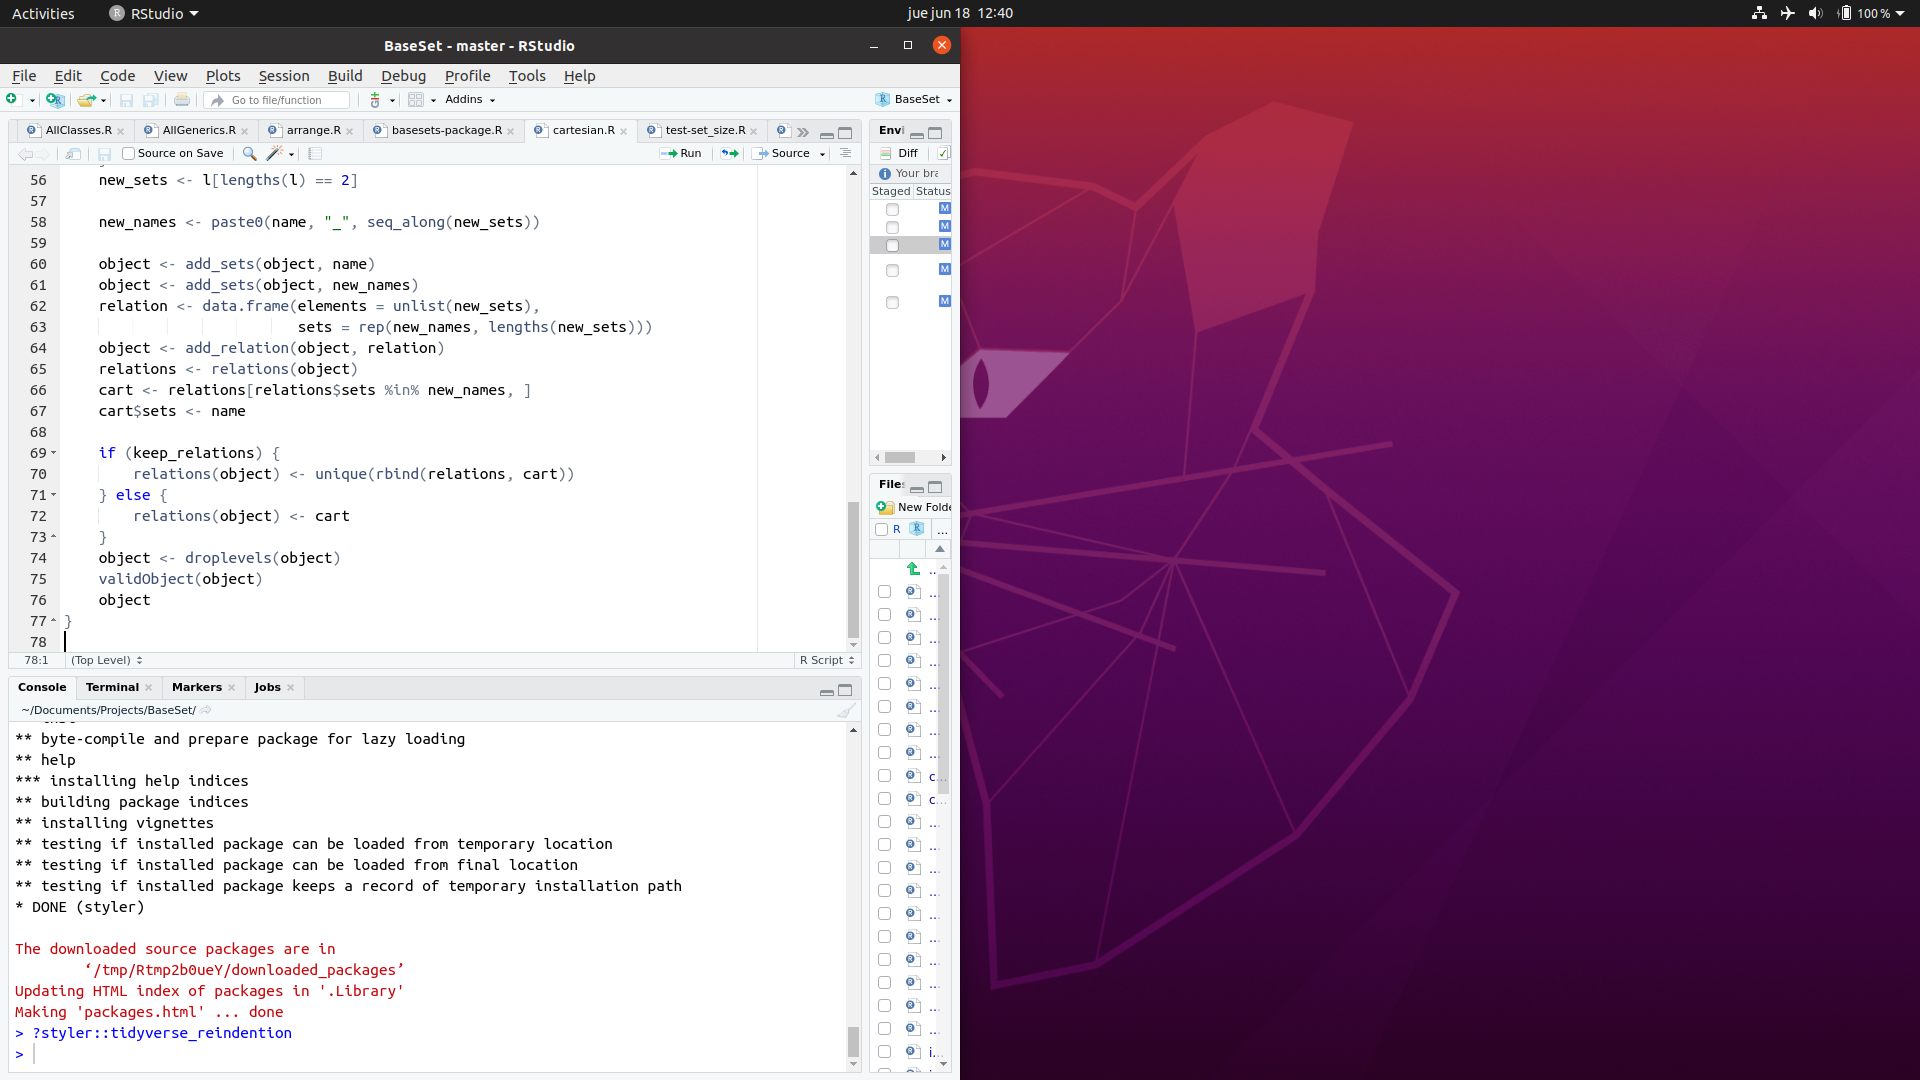Switch to the AllGenerics.R tab
Image resolution: width=1920 pixels, height=1080 pixels.
198,130
